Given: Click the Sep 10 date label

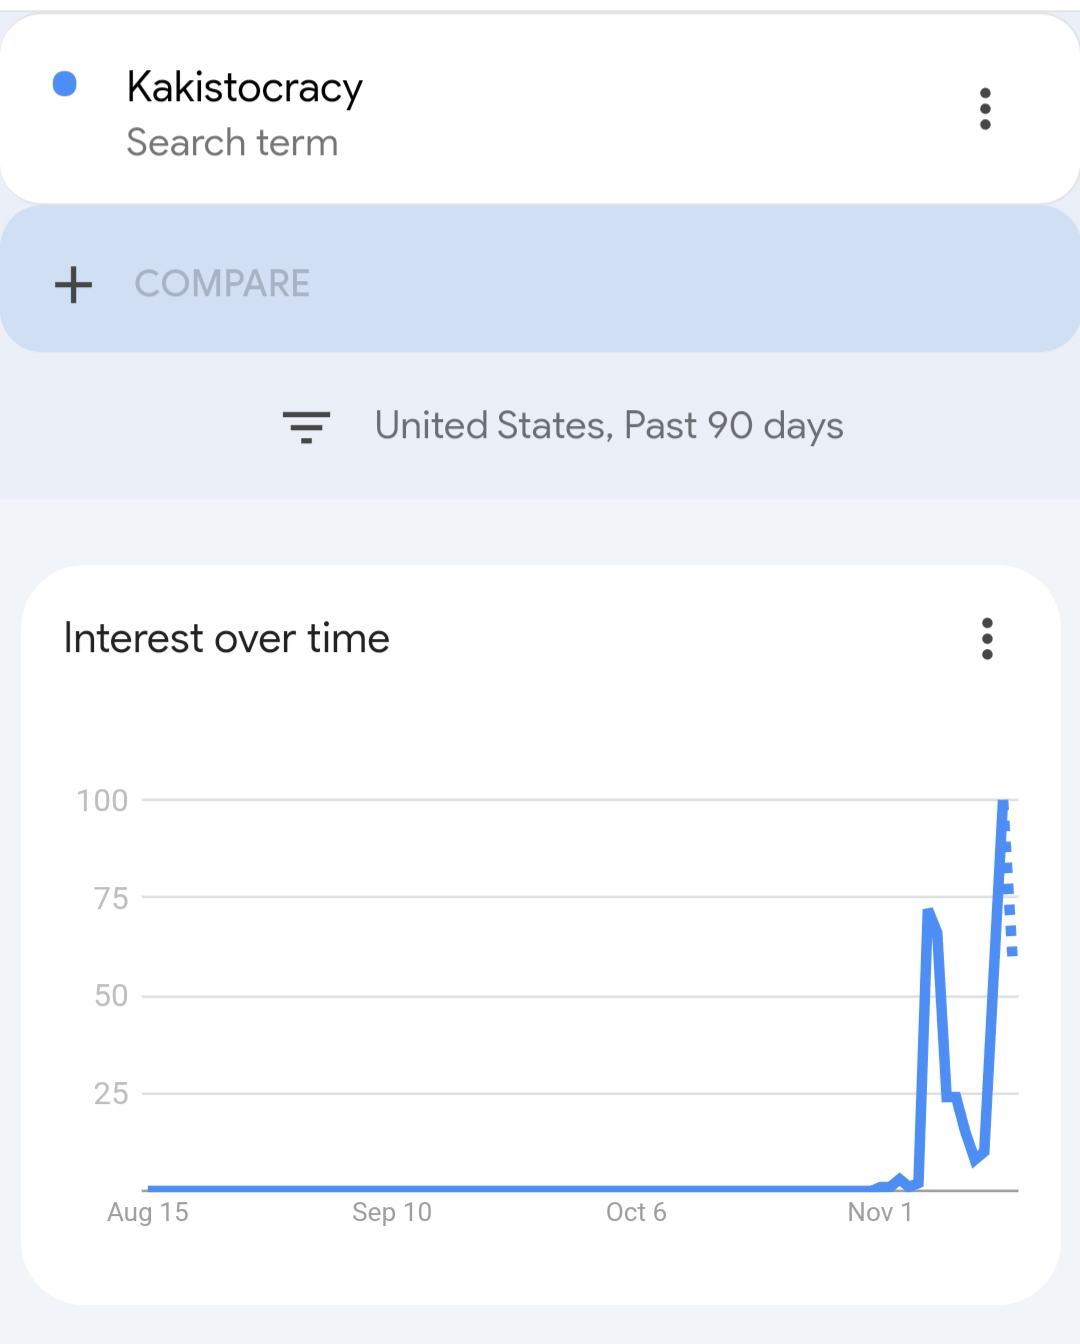Looking at the screenshot, I should coord(392,1213).
